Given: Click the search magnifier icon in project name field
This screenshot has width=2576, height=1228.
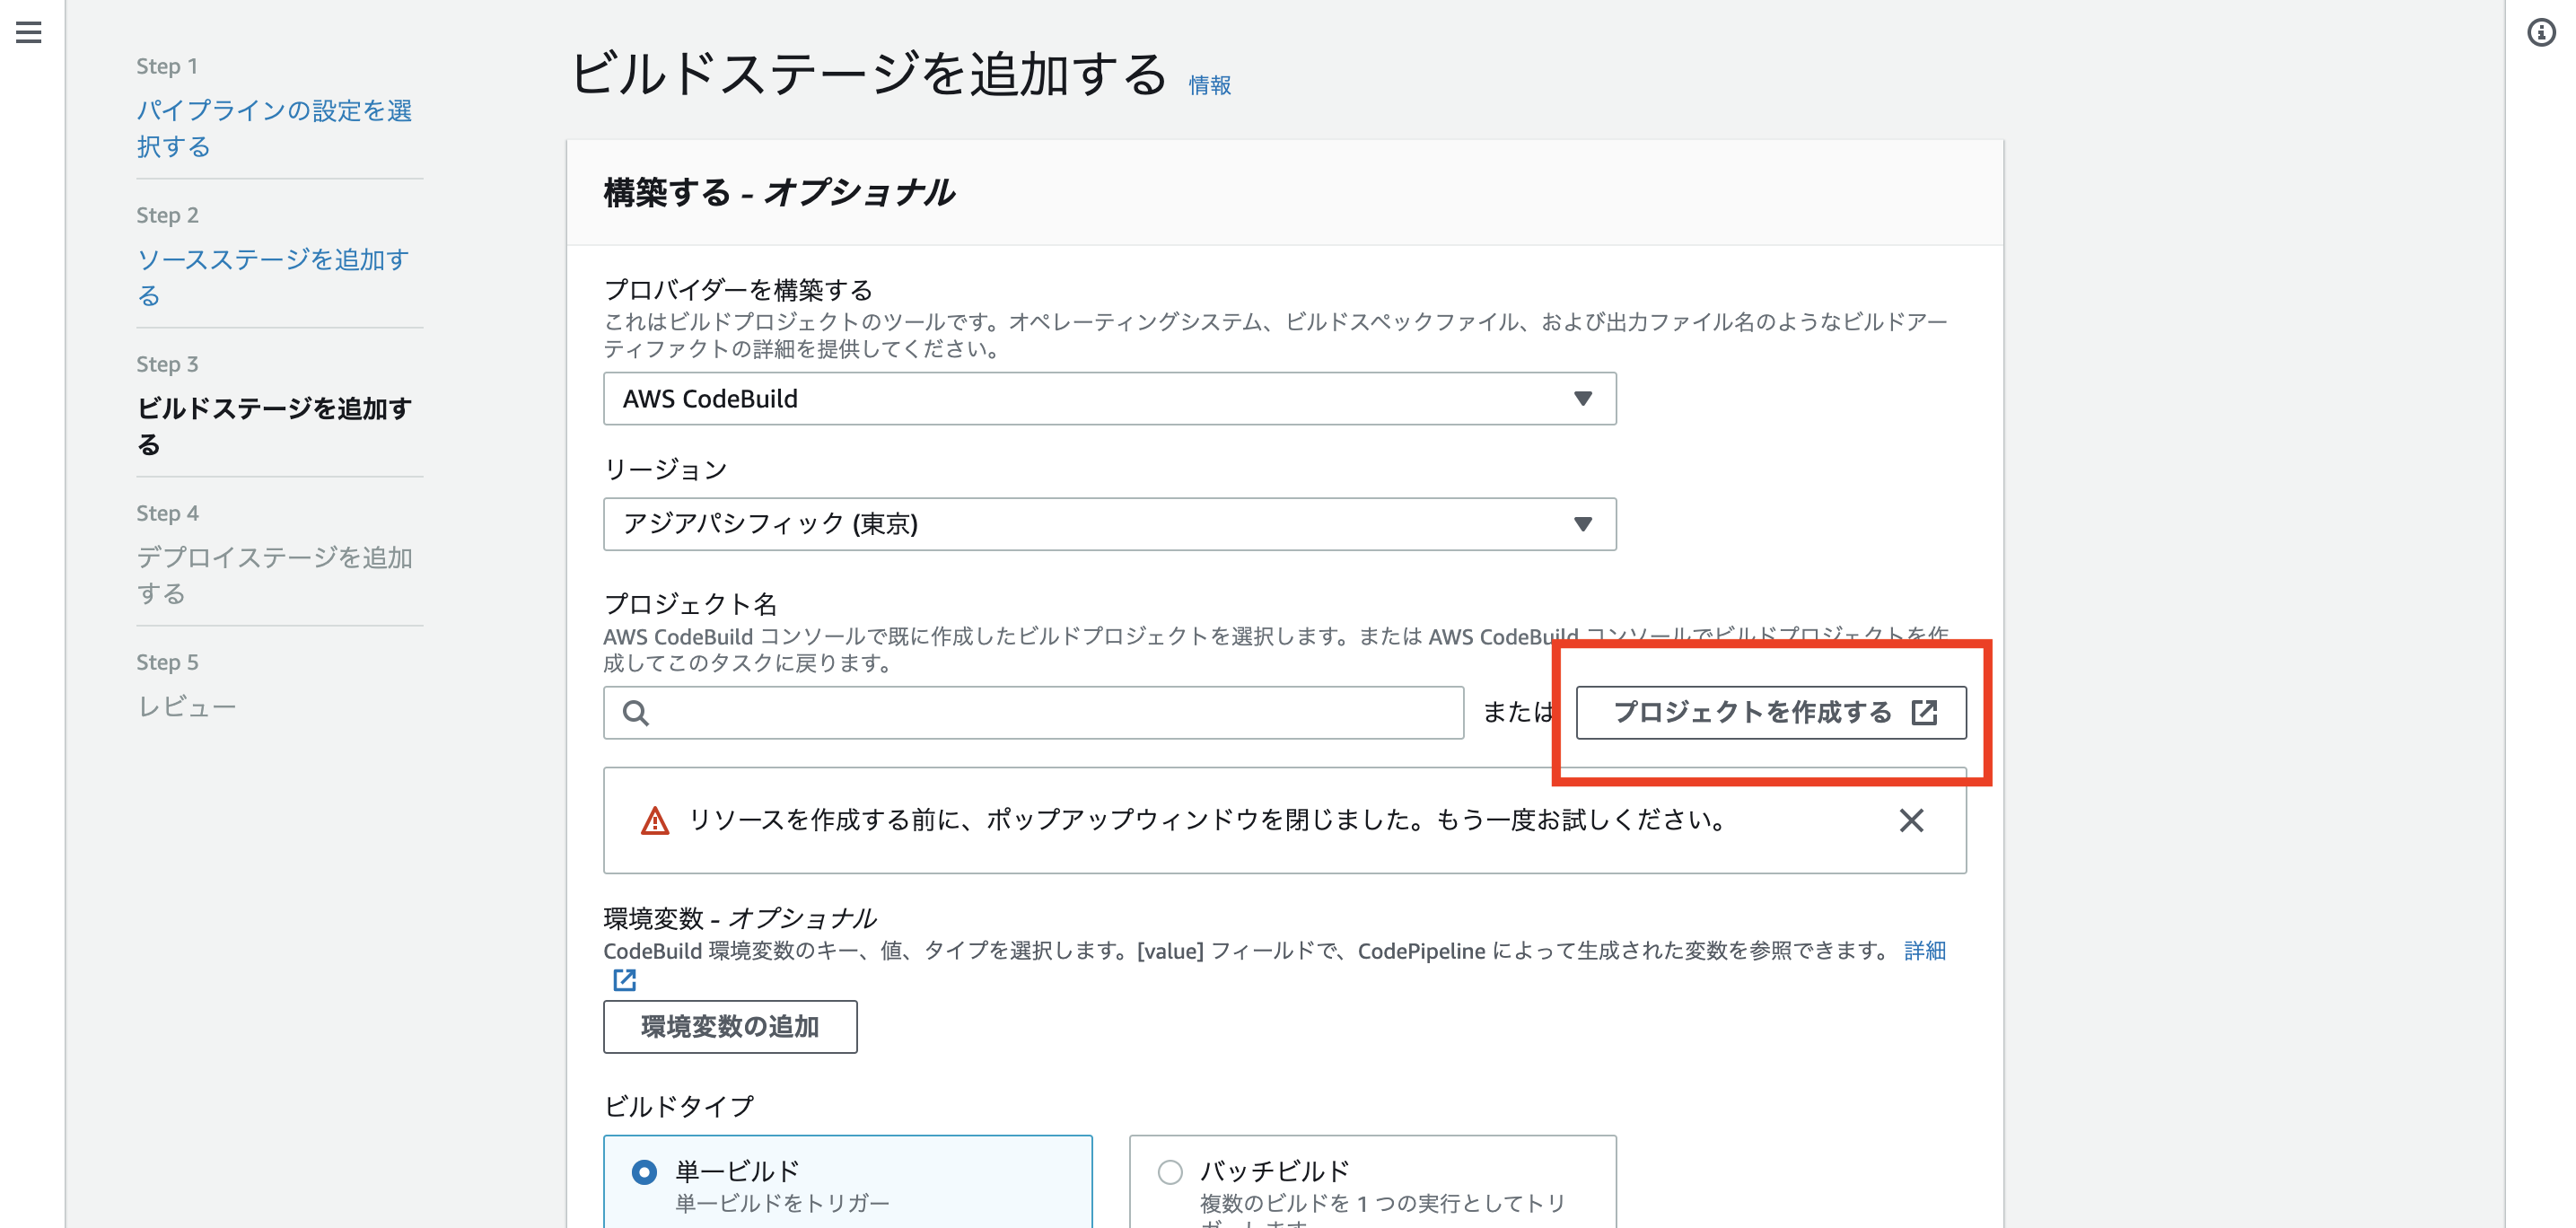Looking at the screenshot, I should click(x=636, y=713).
